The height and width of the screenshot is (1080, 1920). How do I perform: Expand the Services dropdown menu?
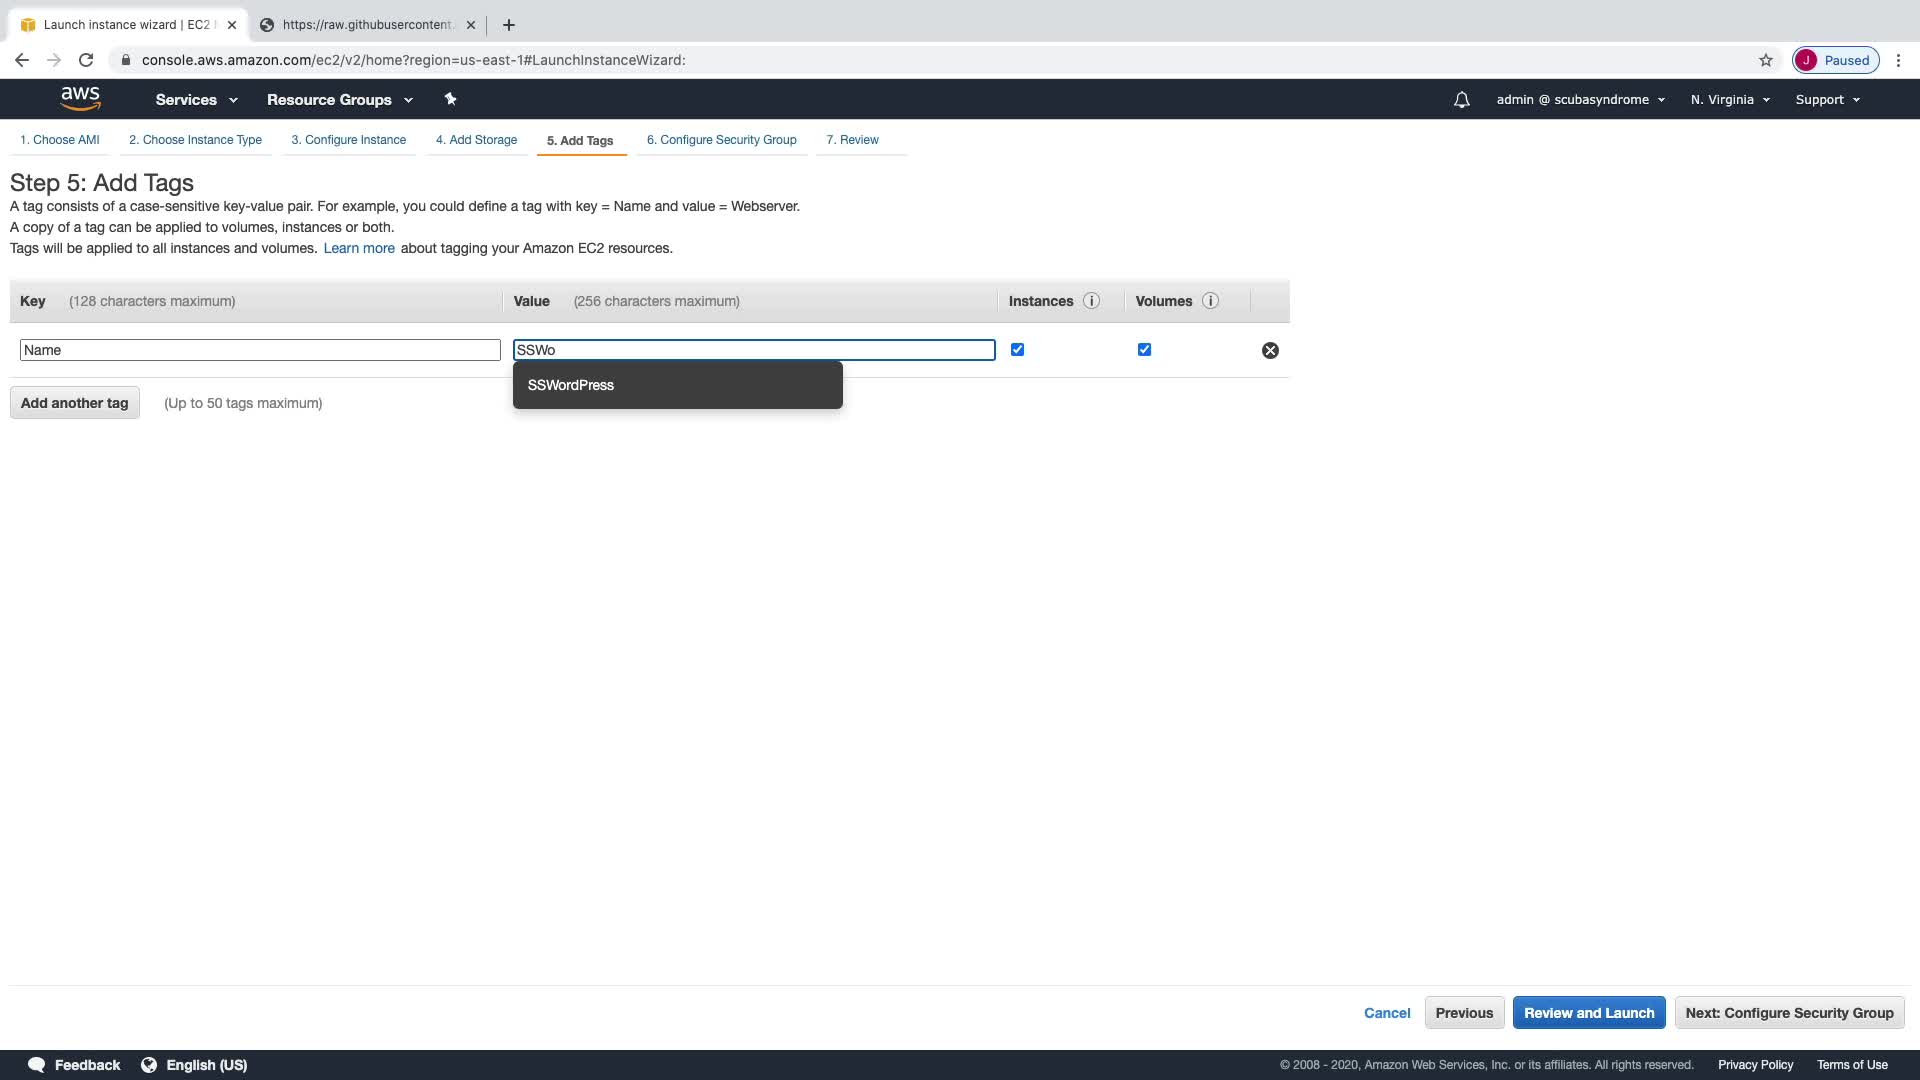click(x=196, y=100)
